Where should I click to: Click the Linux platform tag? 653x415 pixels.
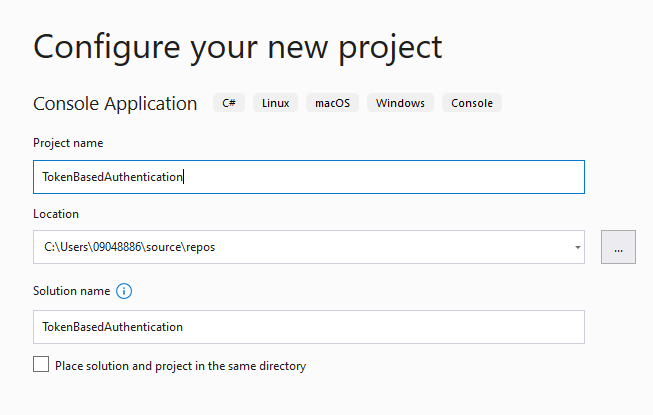point(273,103)
